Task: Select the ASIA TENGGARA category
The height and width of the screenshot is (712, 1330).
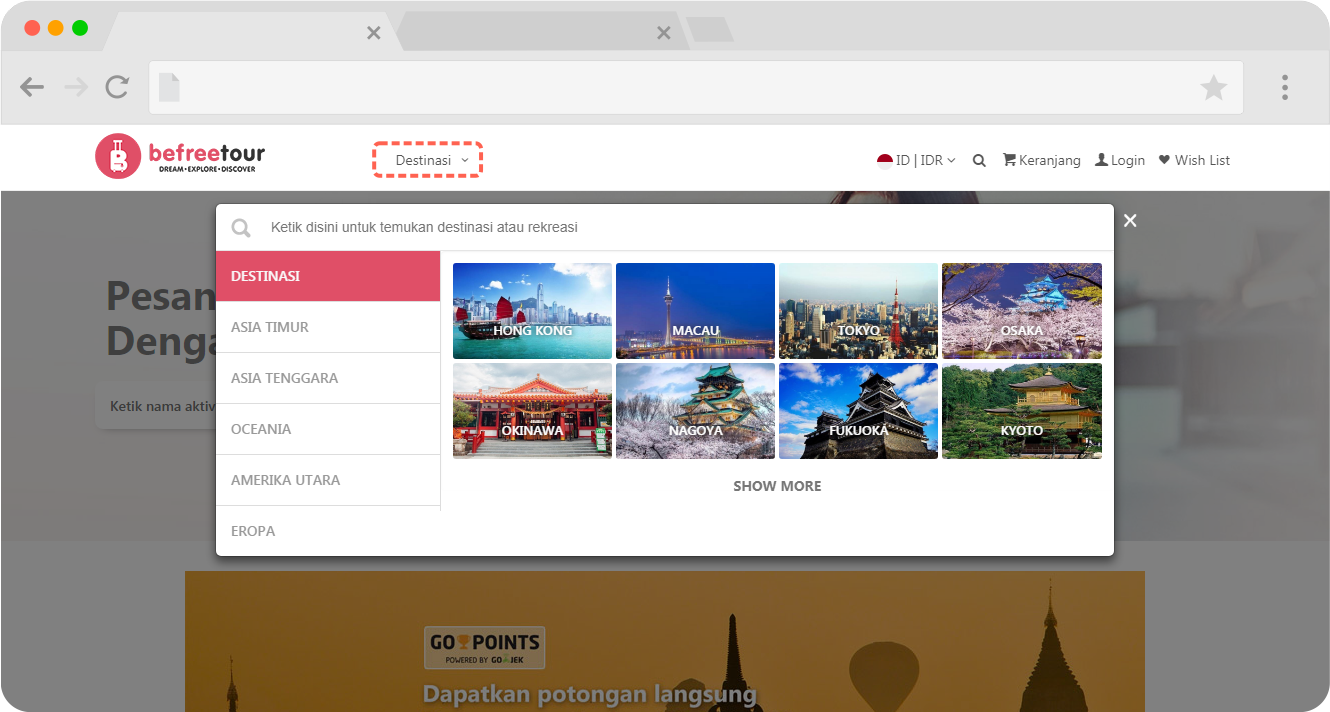Action: [328, 378]
